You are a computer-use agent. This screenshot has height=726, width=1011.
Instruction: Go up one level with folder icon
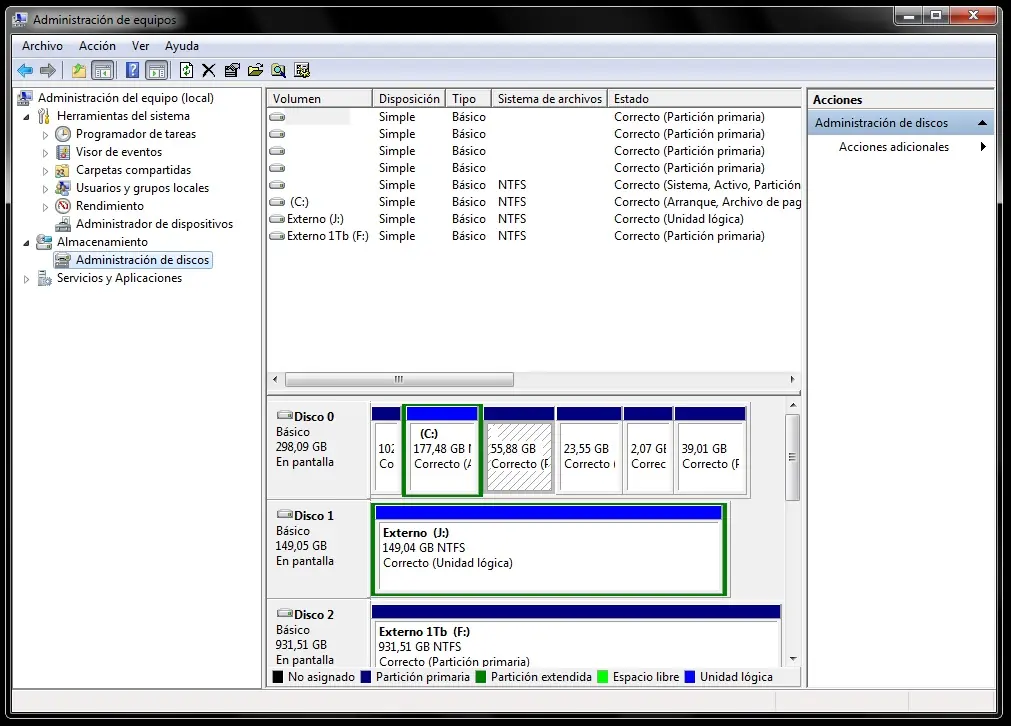click(79, 70)
